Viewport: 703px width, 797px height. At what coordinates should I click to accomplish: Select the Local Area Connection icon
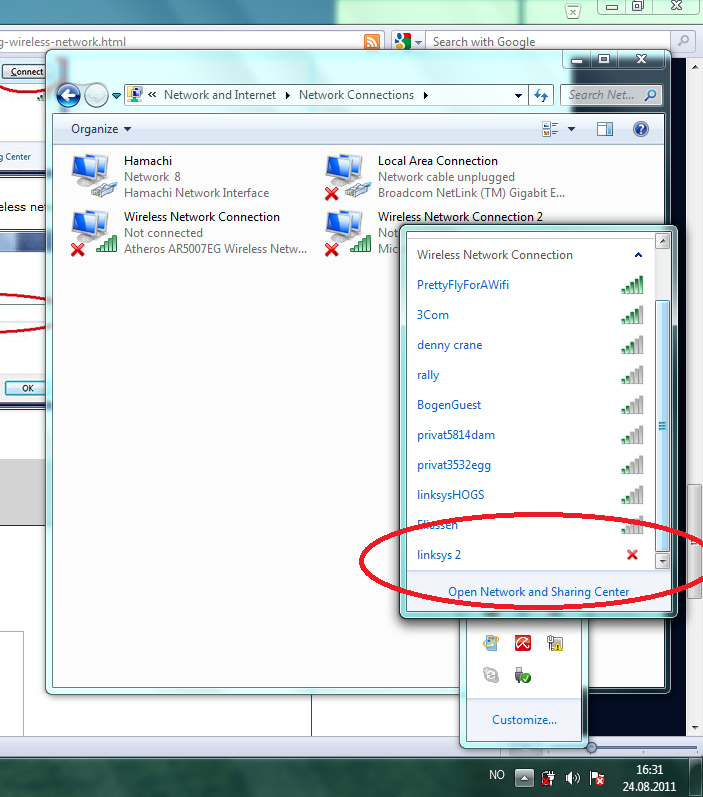point(348,177)
